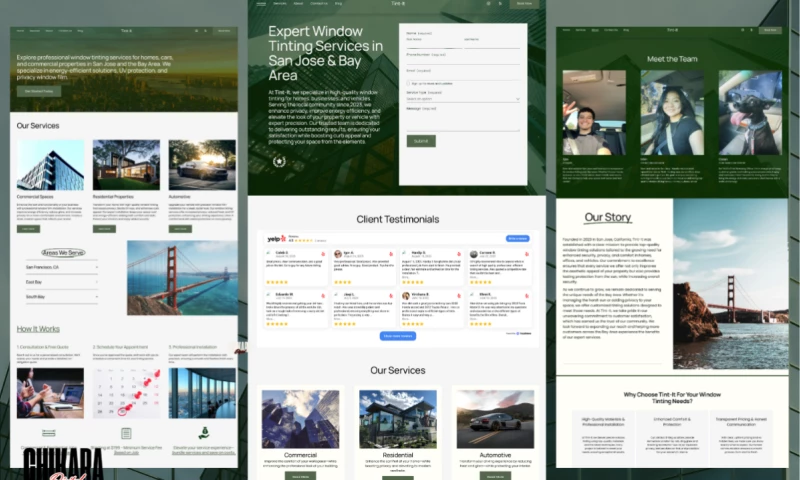This screenshot has width=800, height=480.
Task: Open the bridge photo beside Our Story
Action: click(731, 284)
